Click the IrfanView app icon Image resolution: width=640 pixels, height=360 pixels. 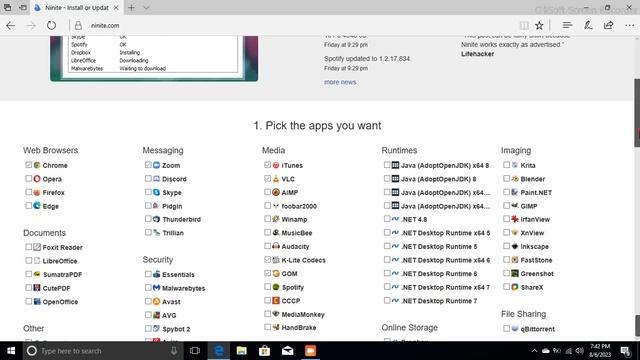(x=515, y=219)
